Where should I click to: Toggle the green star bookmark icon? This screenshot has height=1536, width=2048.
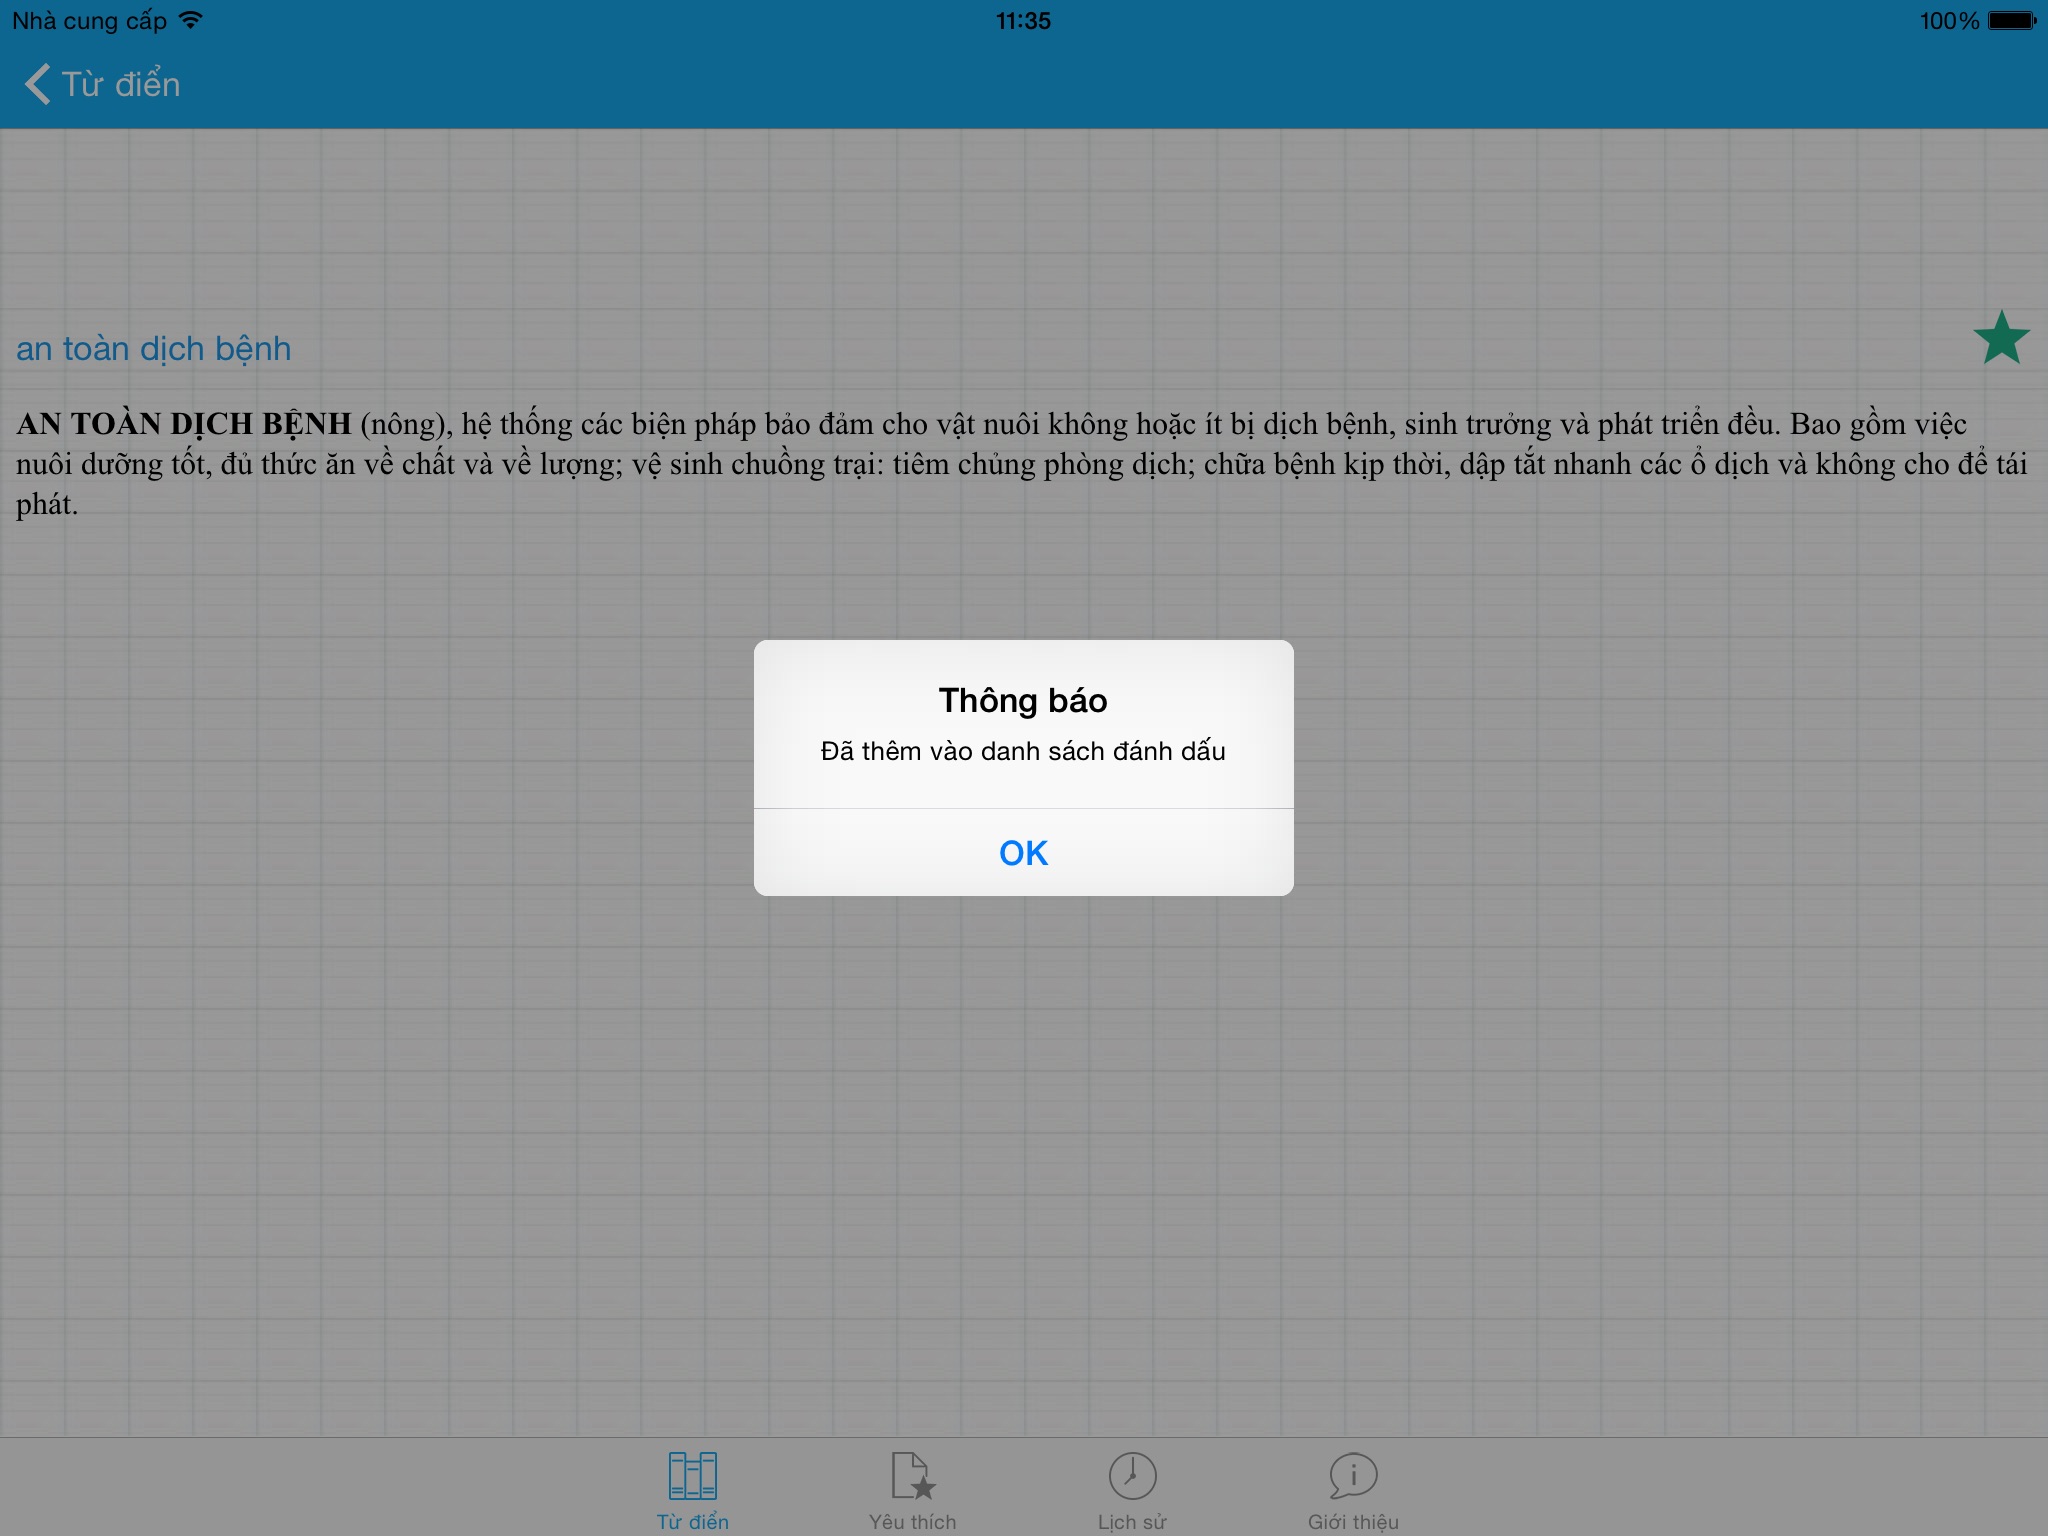2001,338
